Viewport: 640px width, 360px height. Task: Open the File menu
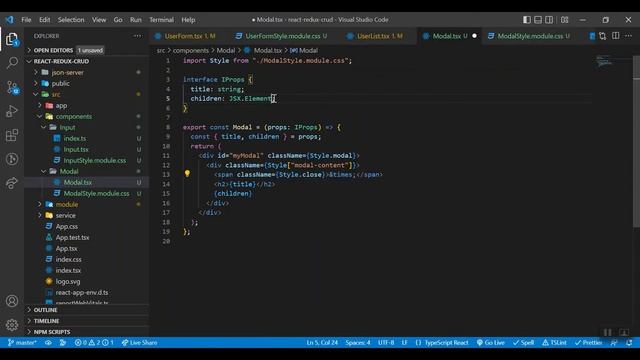26,20
